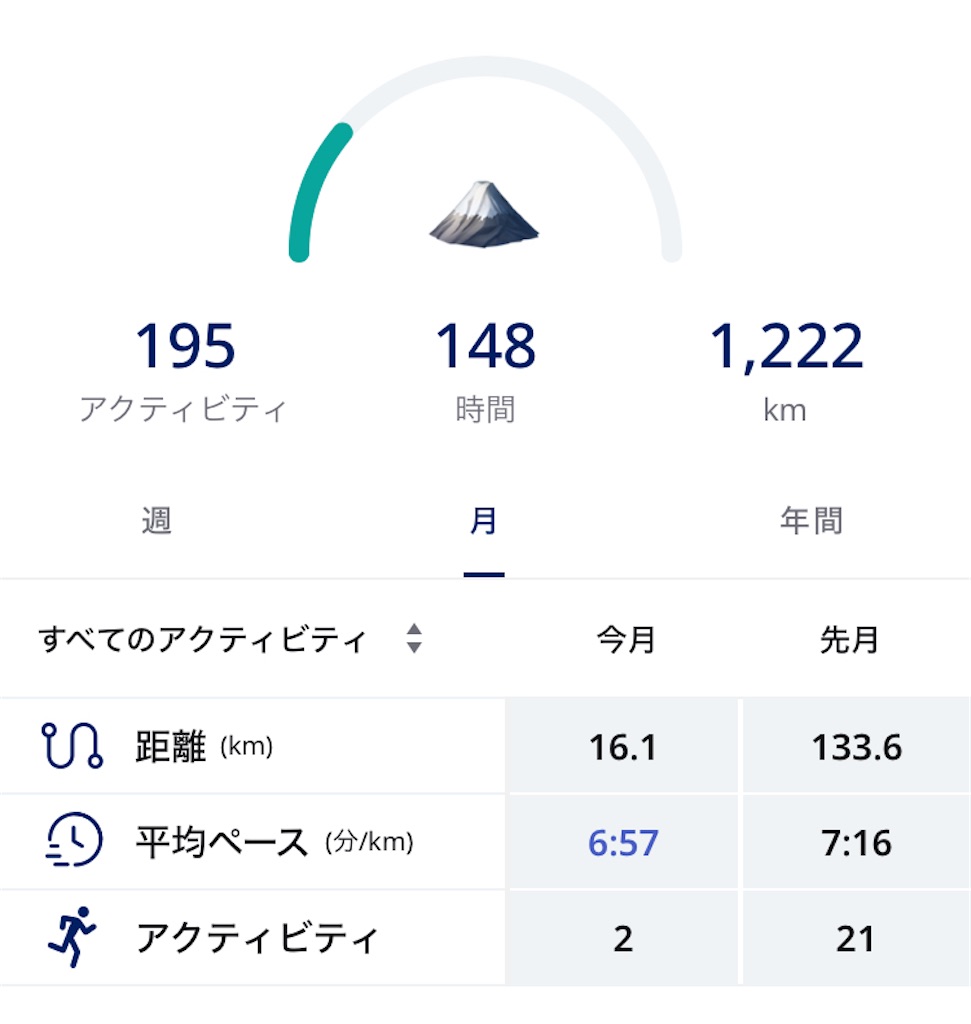Click the 148 時間 total stat
Viewport: 971px width, 1024px height.
485,371
